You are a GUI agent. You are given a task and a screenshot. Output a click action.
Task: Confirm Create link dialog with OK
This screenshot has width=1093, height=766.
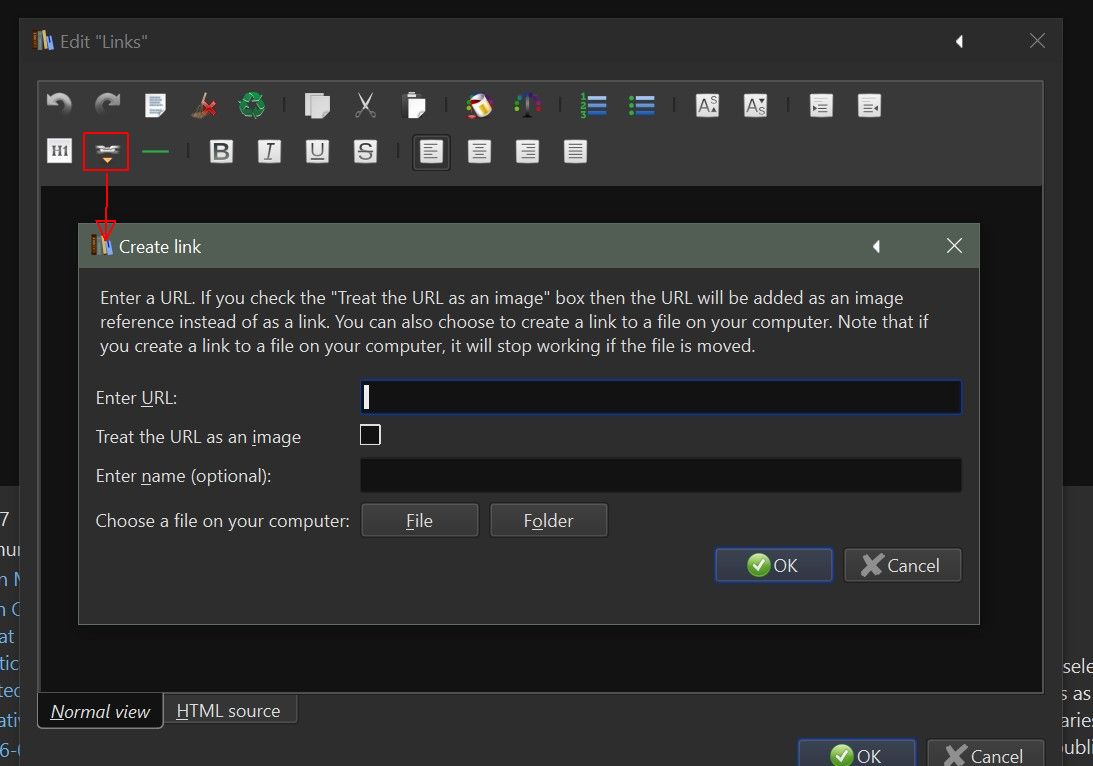(774, 565)
